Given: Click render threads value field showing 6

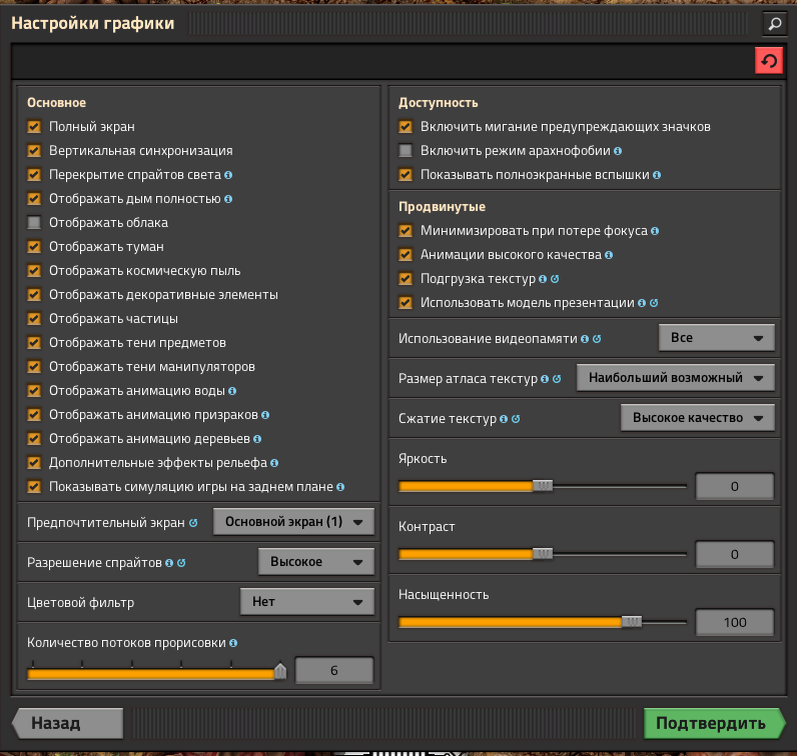Looking at the screenshot, I should 334,671.
